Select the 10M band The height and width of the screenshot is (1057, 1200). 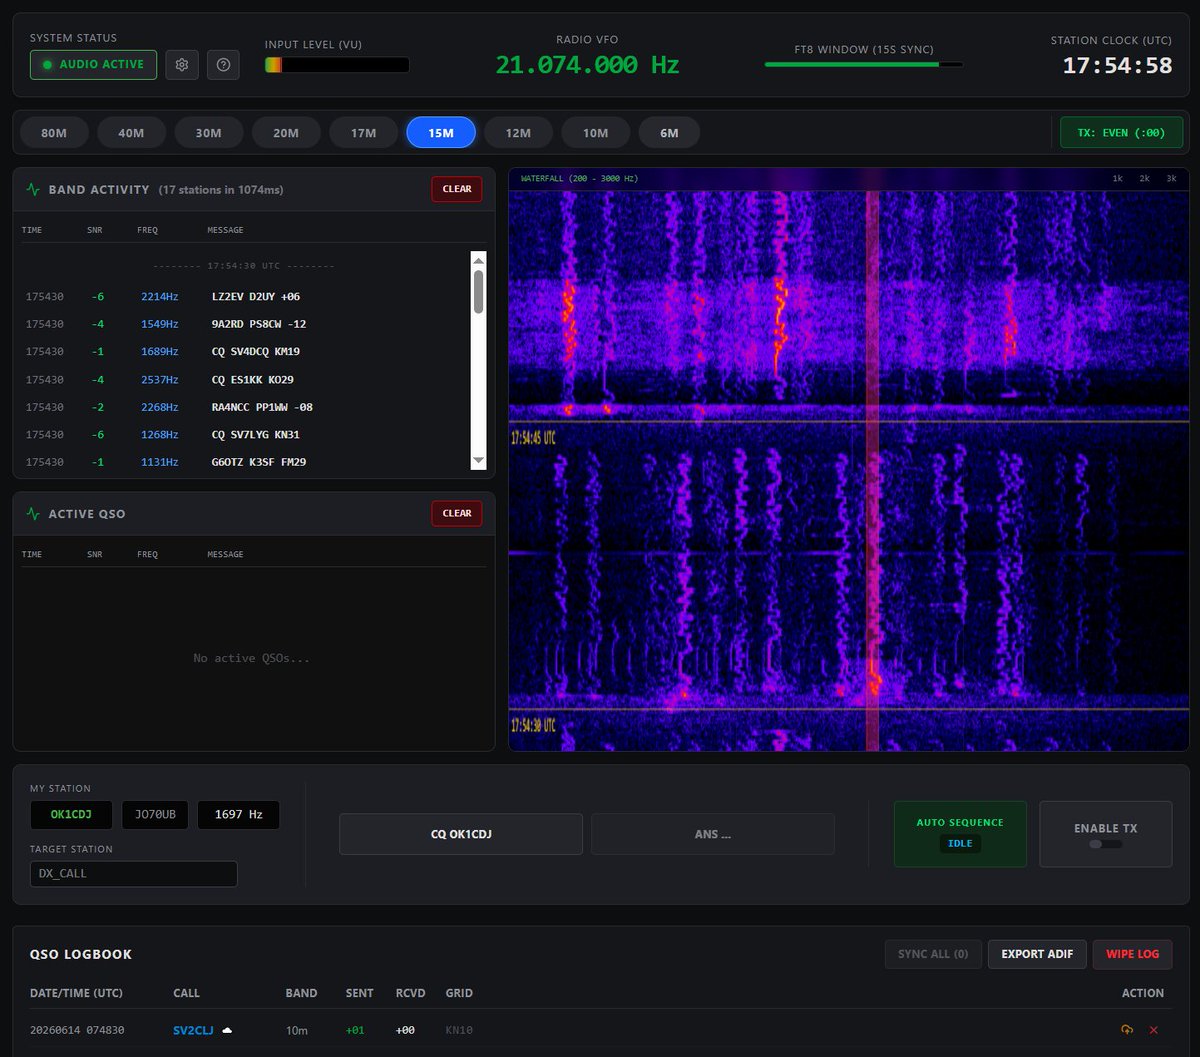595,132
